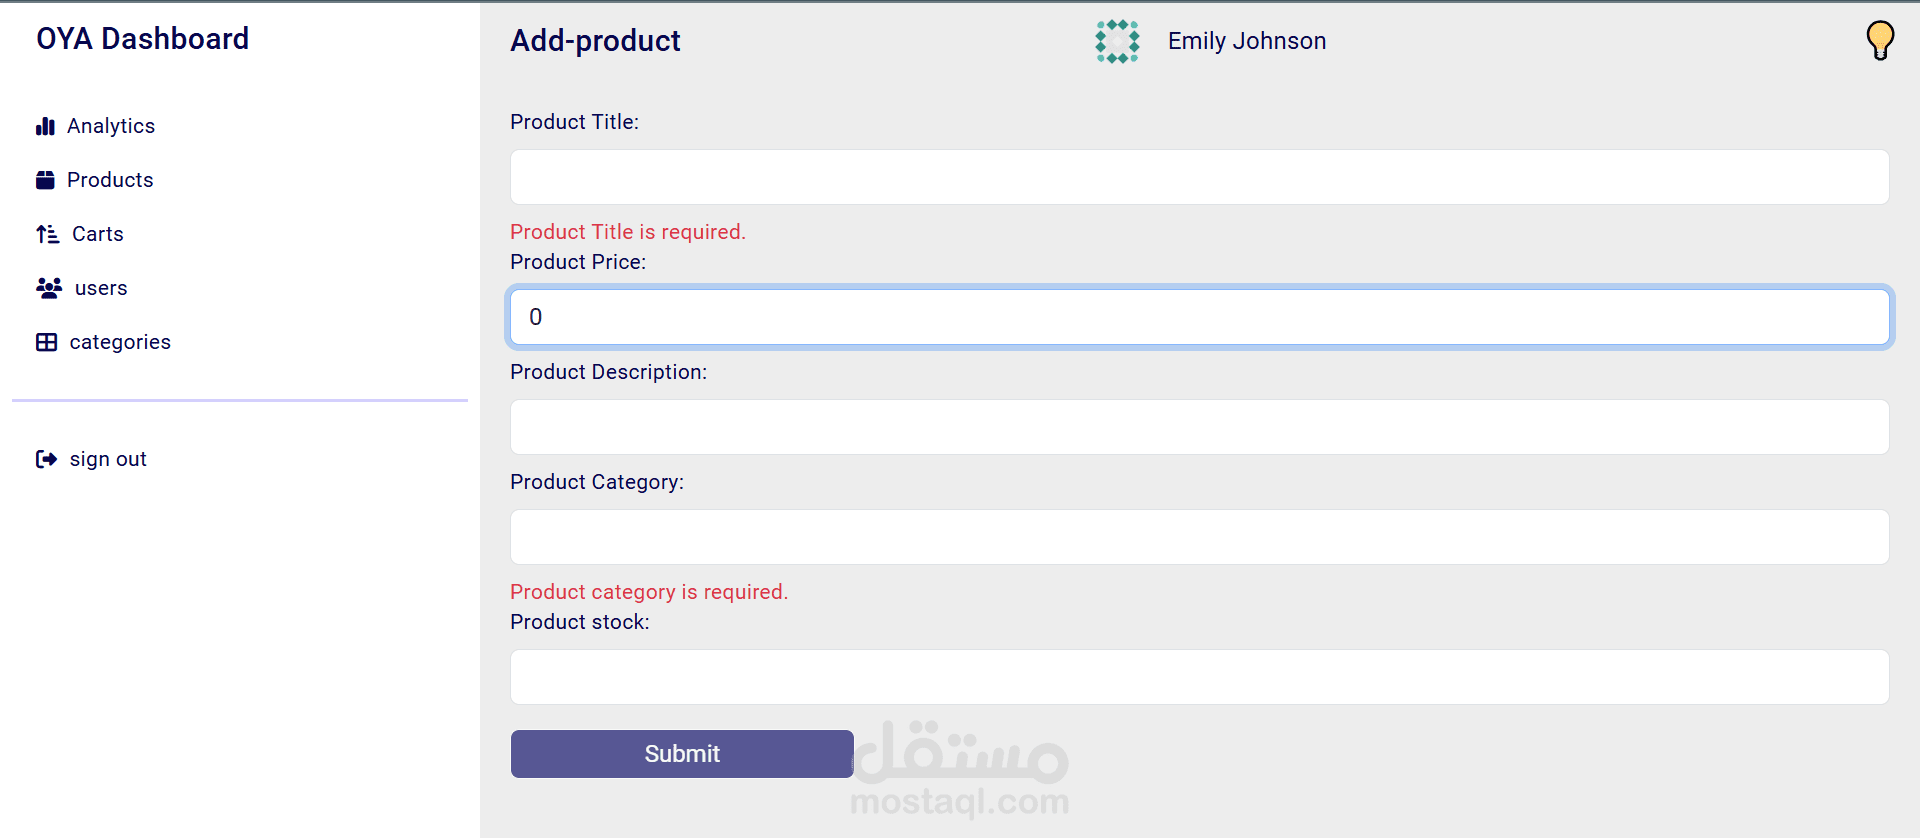Click the Analytics bar chart icon

tap(45, 126)
